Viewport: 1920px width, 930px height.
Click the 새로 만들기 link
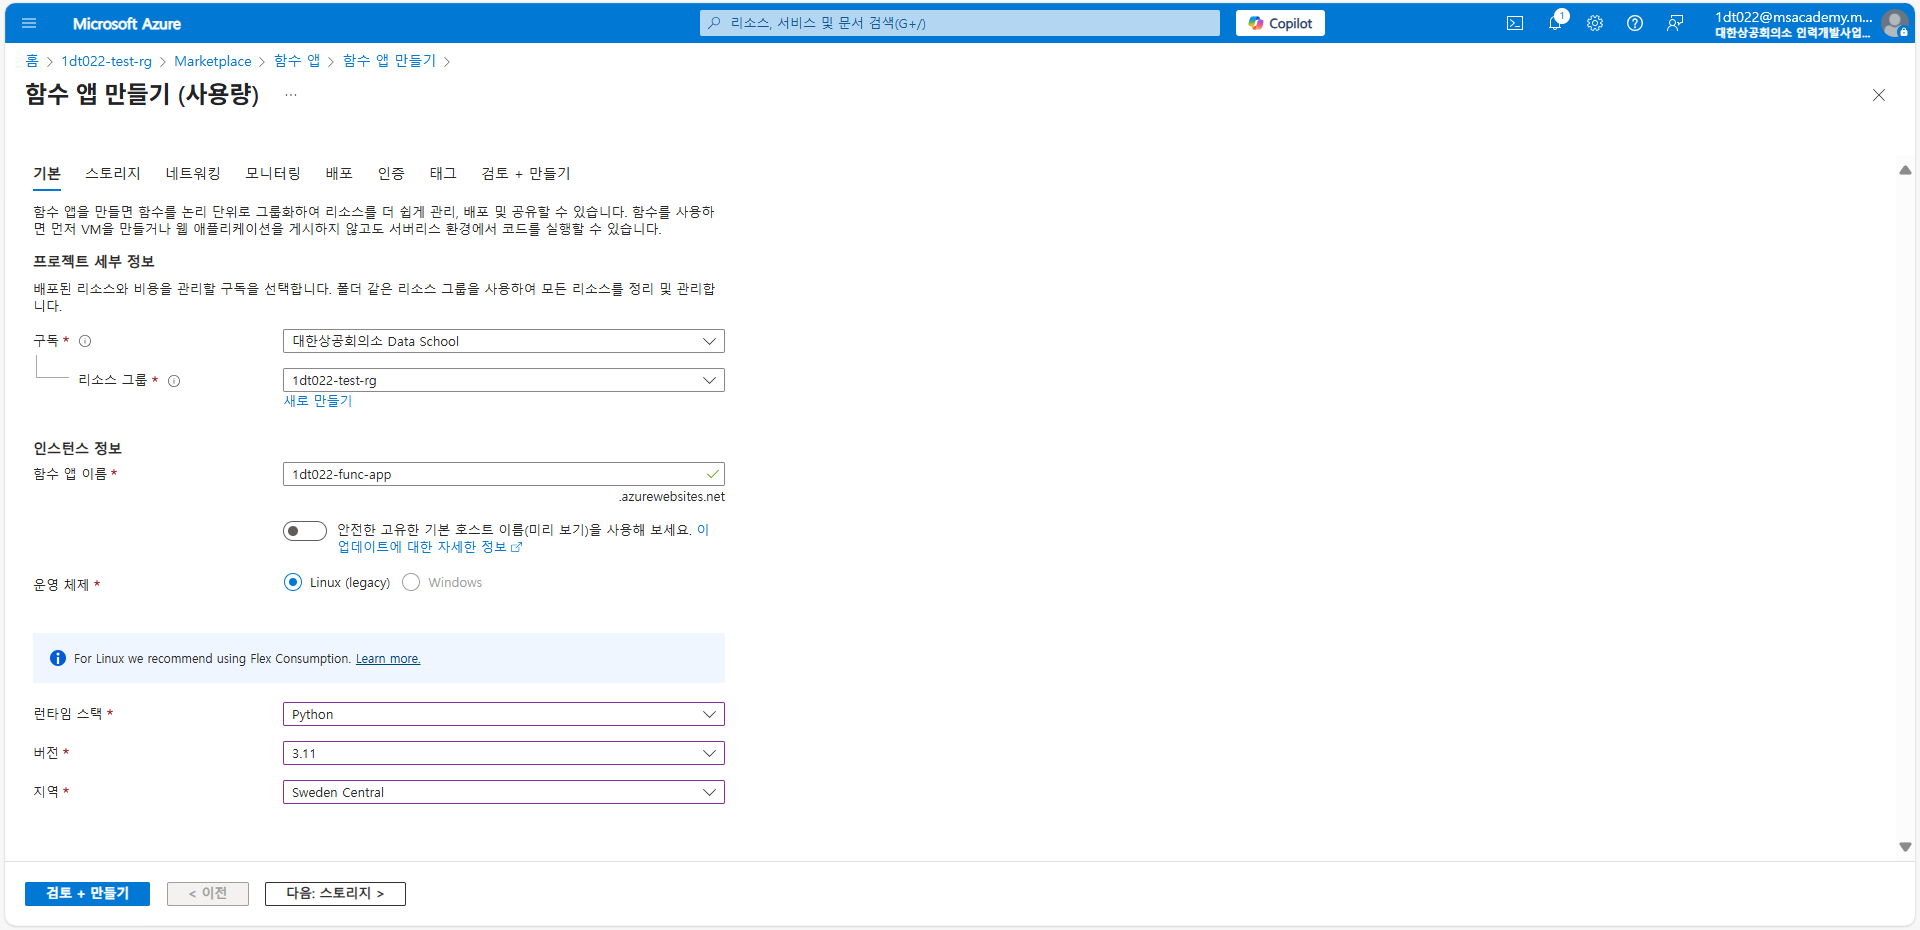click(x=318, y=401)
